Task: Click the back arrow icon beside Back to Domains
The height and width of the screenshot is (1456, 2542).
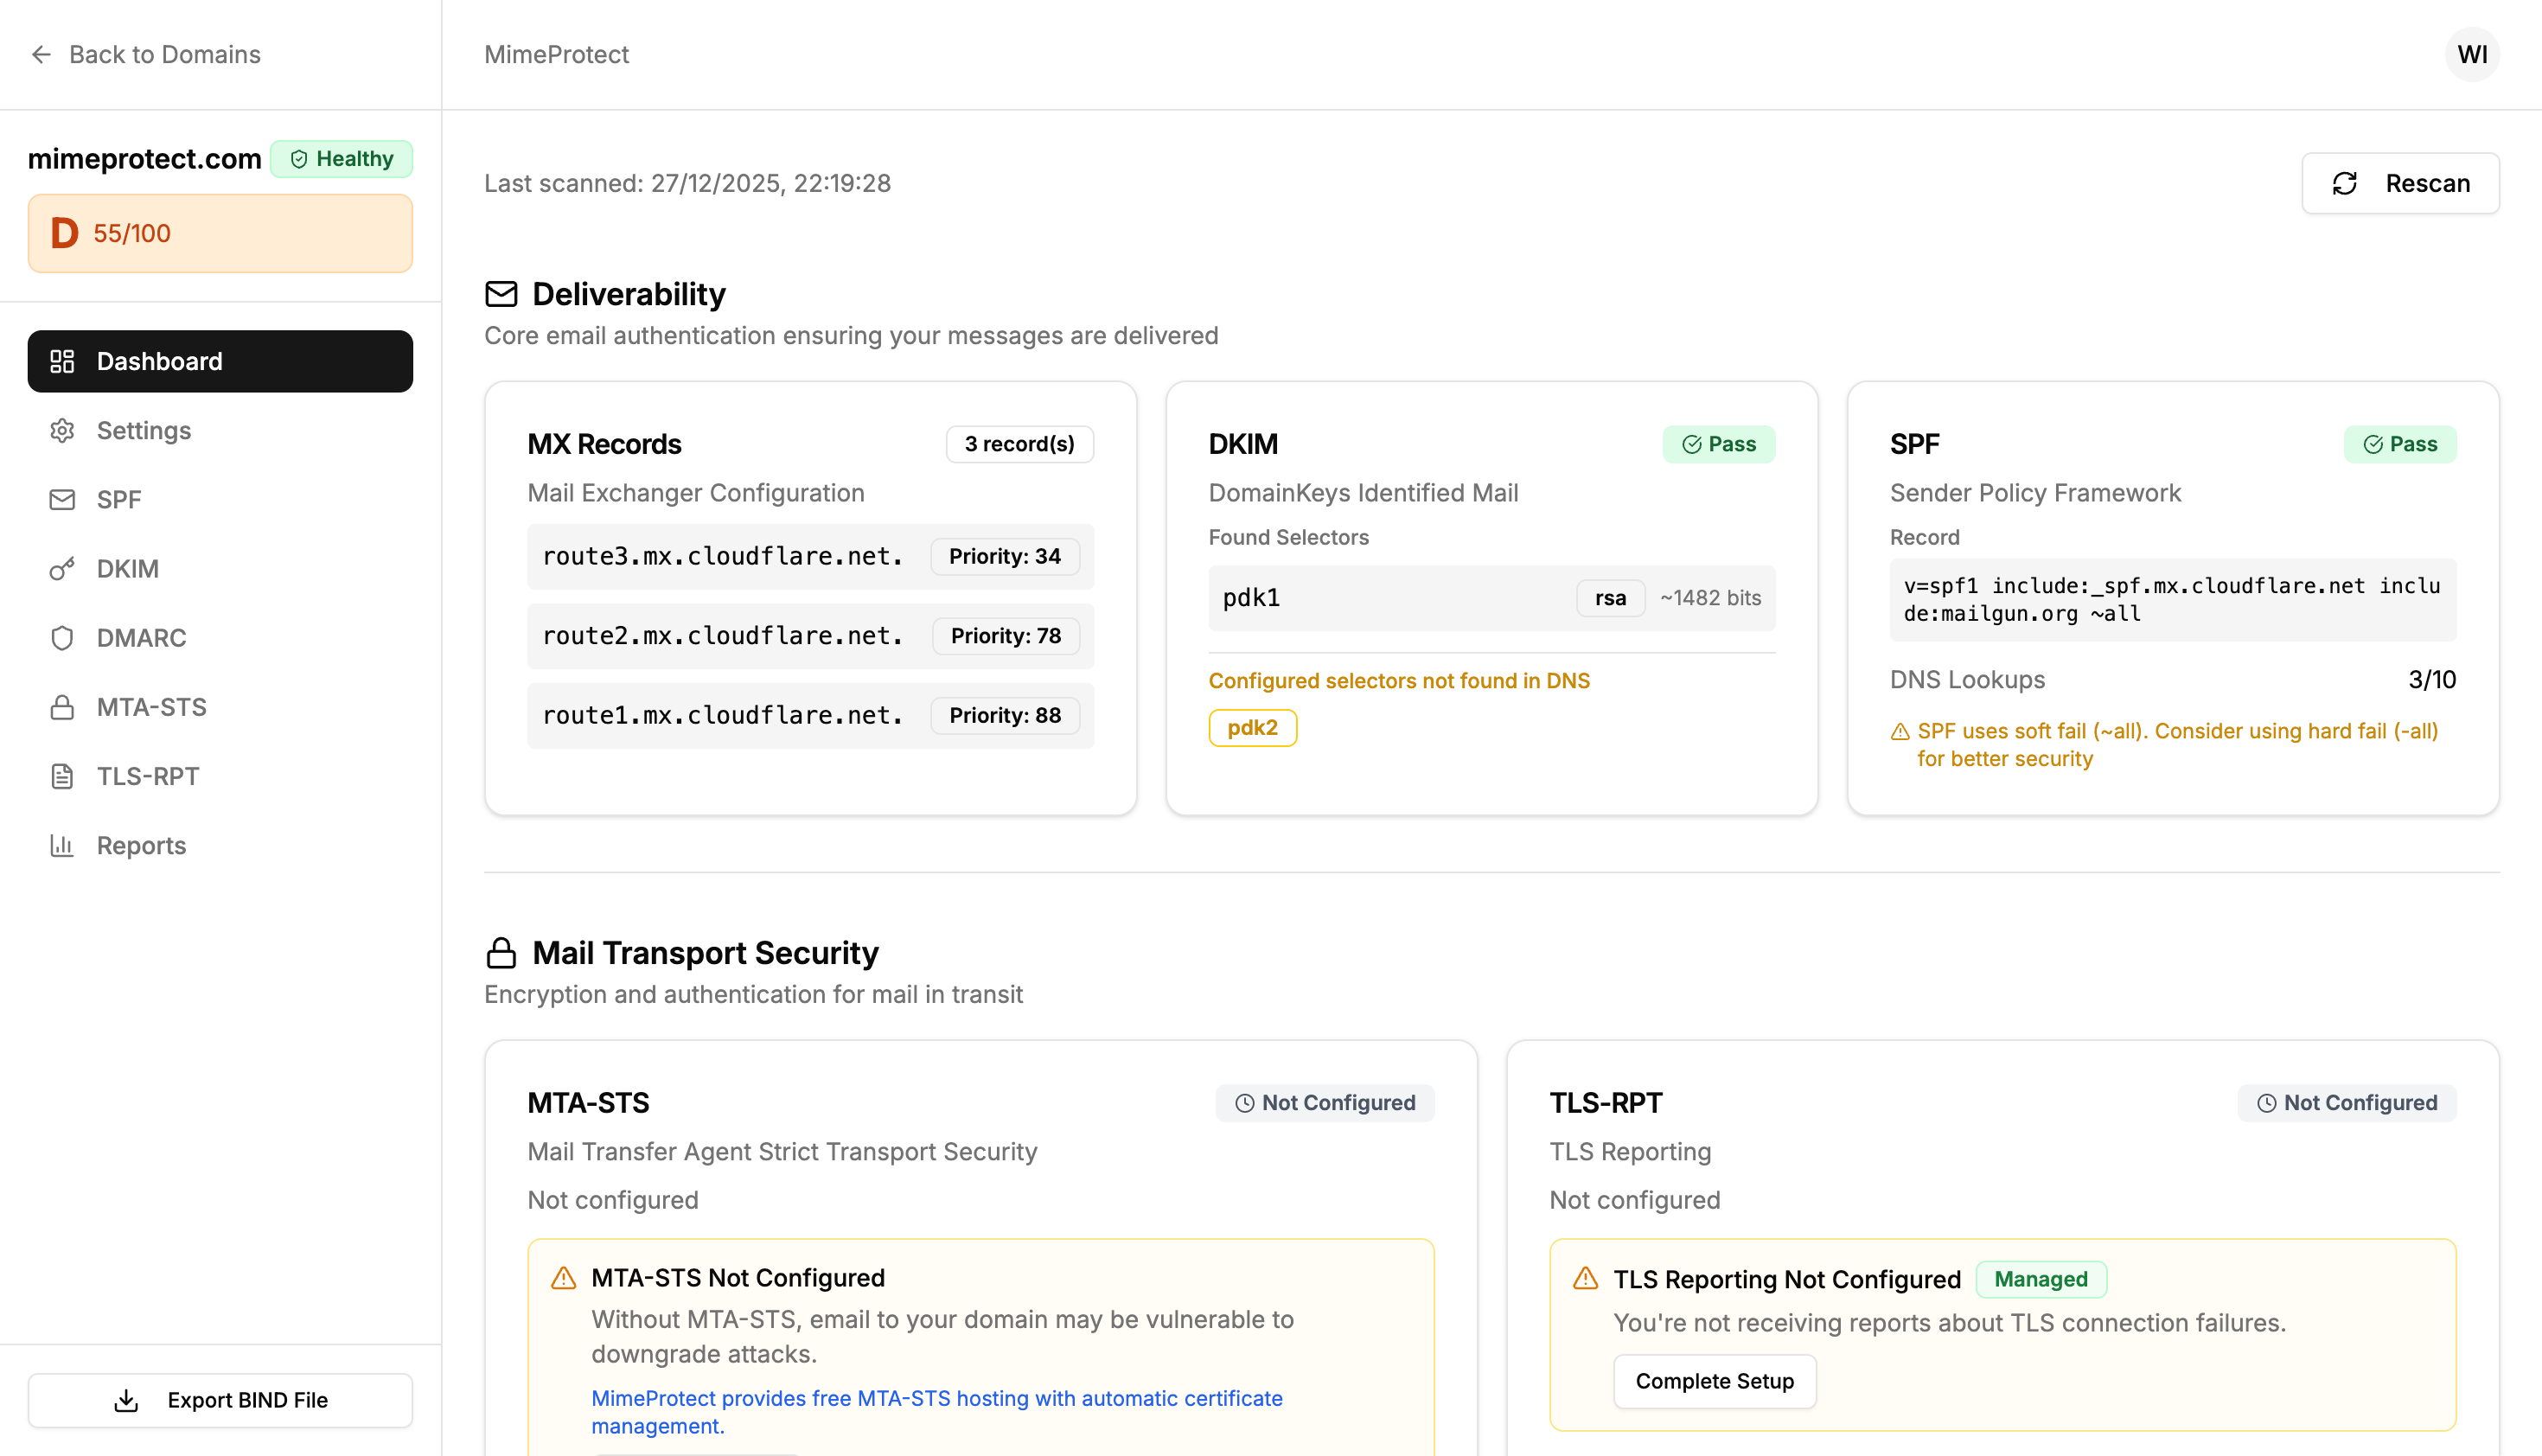Action: pyautogui.click(x=41, y=54)
